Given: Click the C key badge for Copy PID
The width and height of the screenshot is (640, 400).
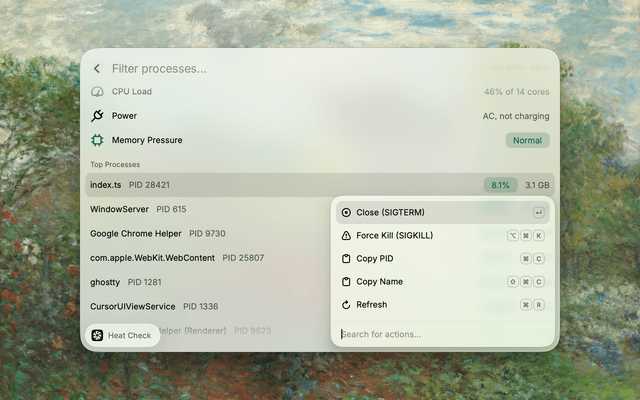Looking at the screenshot, I should tap(539, 259).
